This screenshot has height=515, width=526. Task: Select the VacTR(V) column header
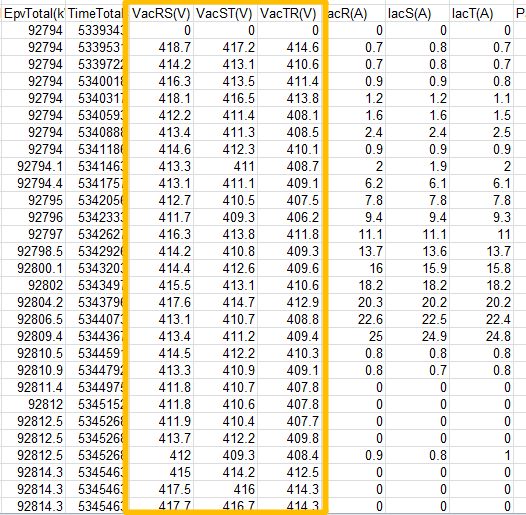[290, 13]
